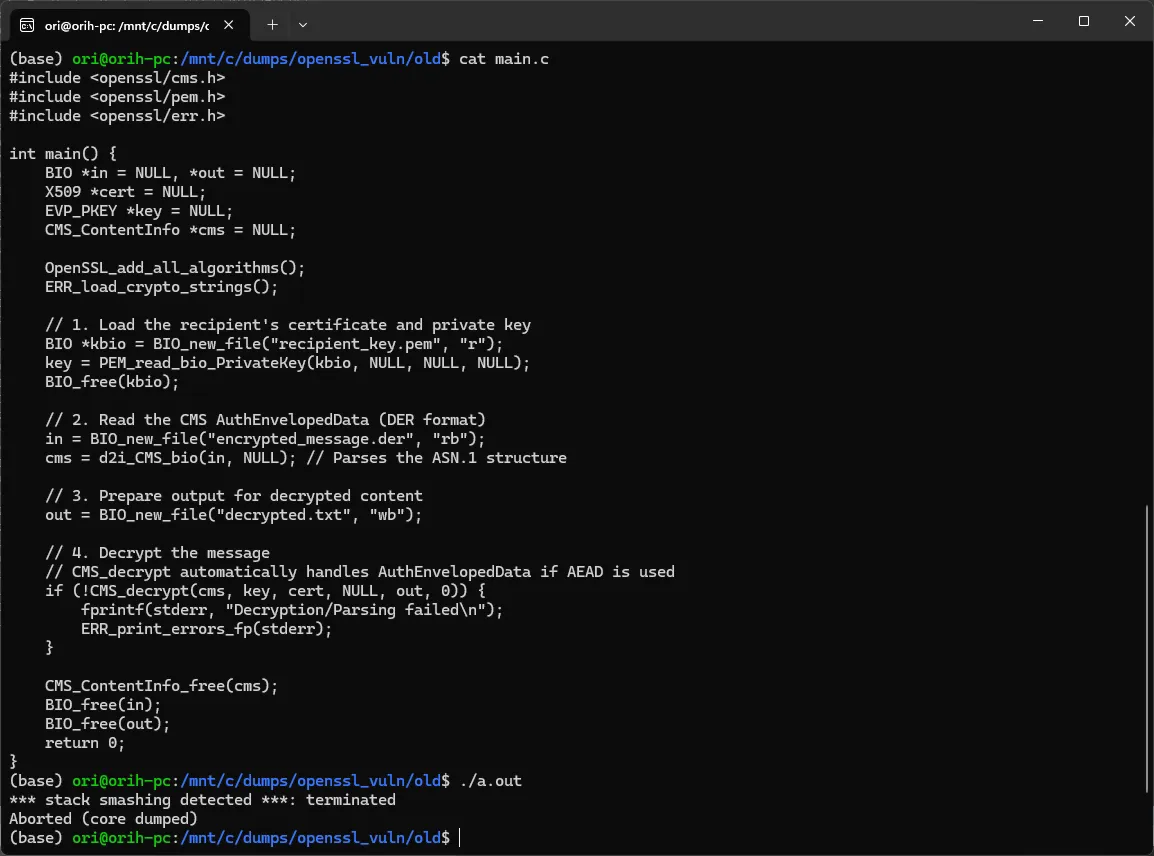The image size is (1154, 856).
Task: Click the terminal icon on the active tab
Action: coord(27,25)
